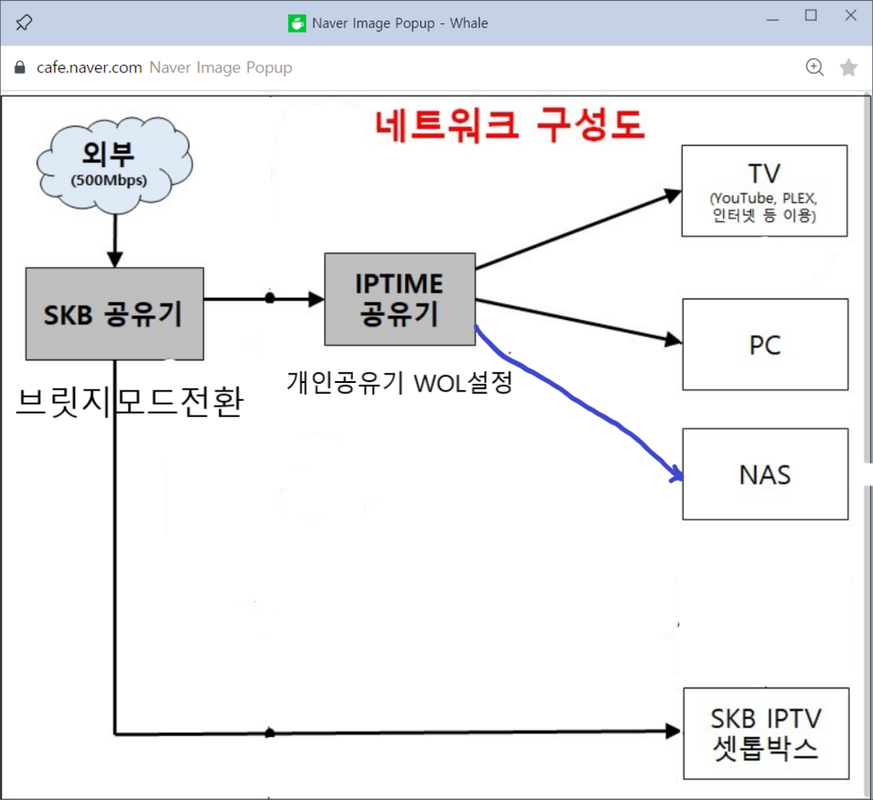Click the NAS box label

click(765, 475)
